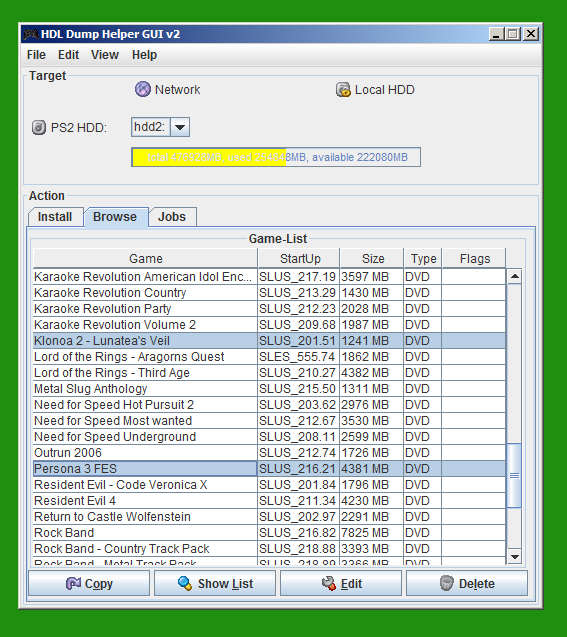Click size cell 4230 MB
The width and height of the screenshot is (567, 637).
[x=372, y=500]
